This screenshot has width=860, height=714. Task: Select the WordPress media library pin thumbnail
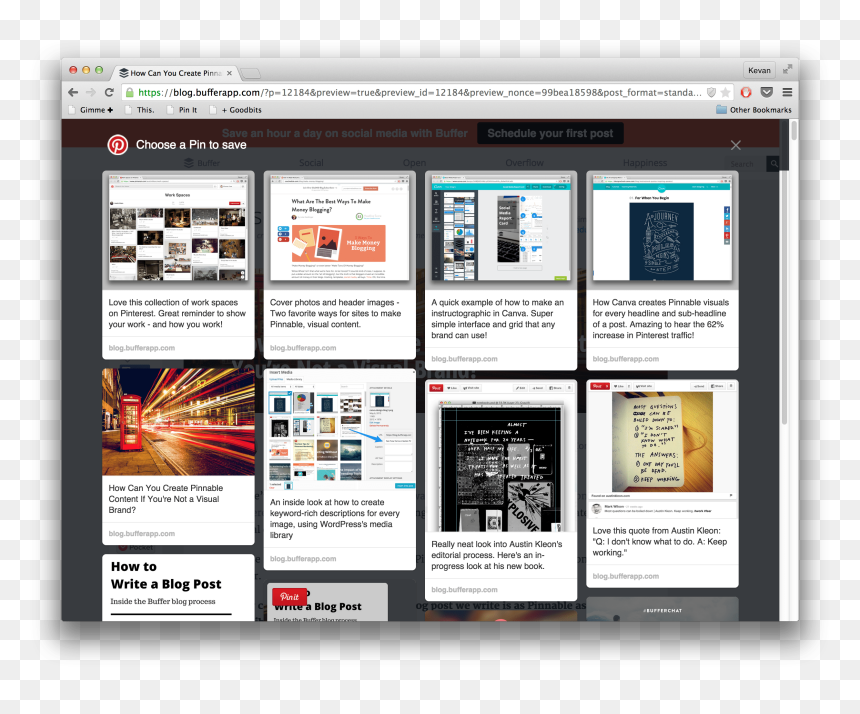pyautogui.click(x=340, y=429)
